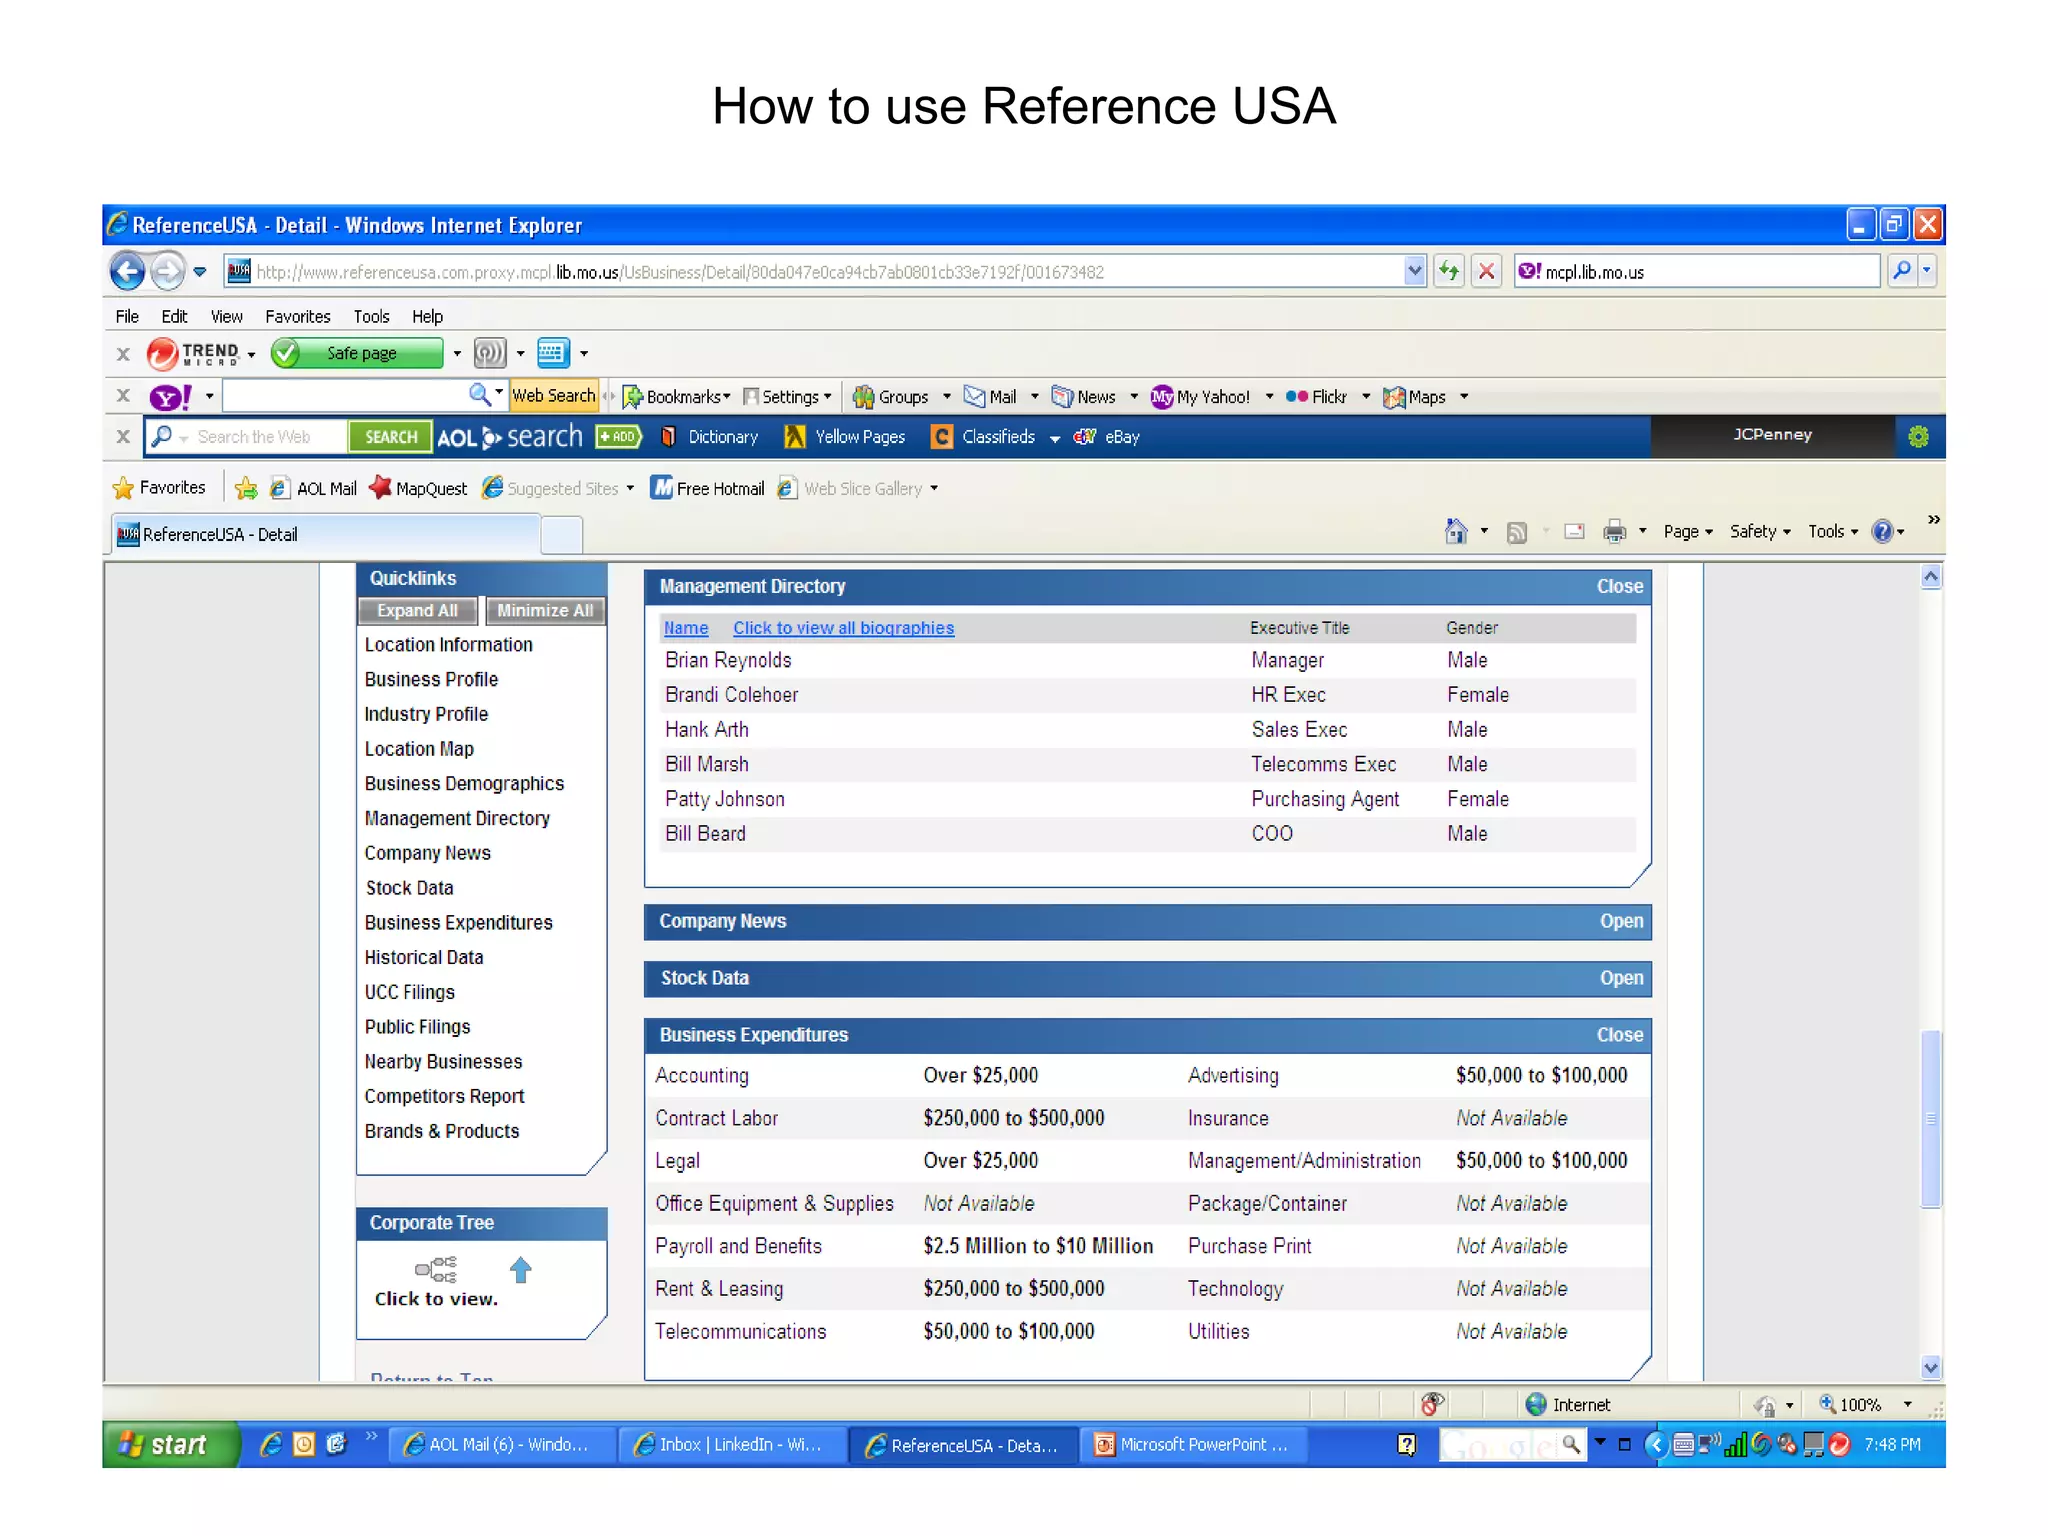
Task: Open Yahoo Maps toolbar item
Action: 1414,397
